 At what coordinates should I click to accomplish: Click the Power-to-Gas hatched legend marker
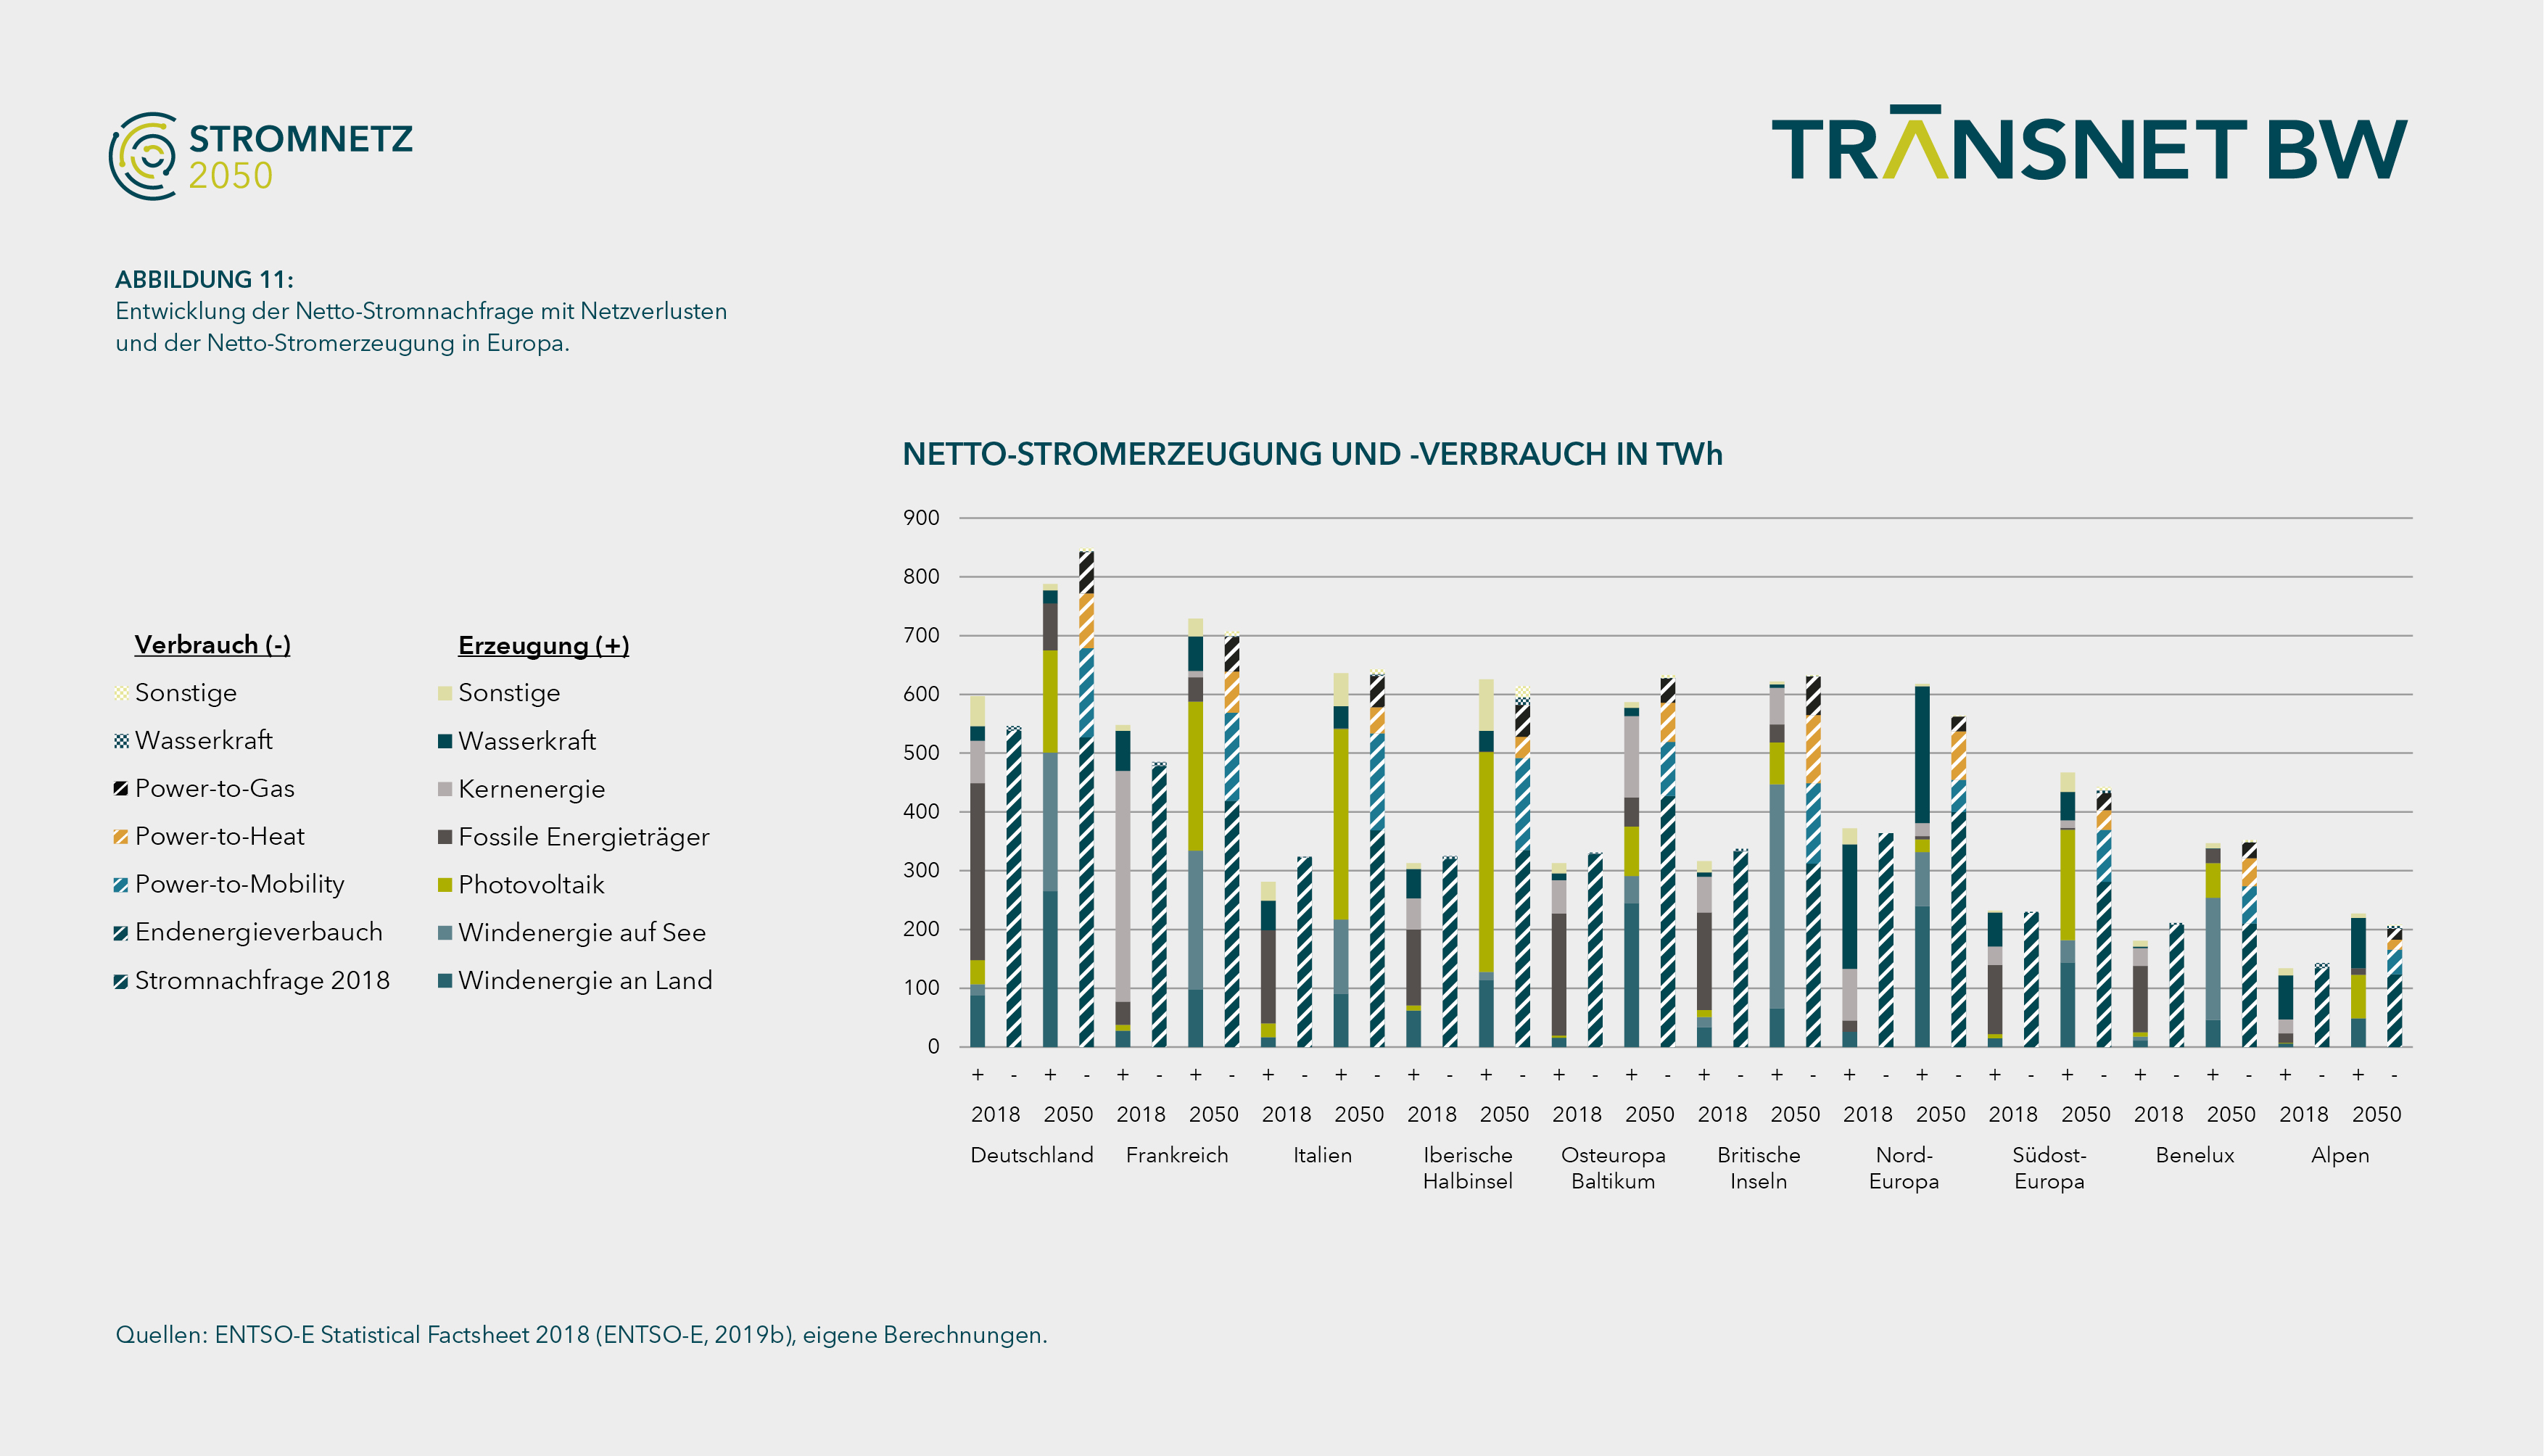point(121,788)
